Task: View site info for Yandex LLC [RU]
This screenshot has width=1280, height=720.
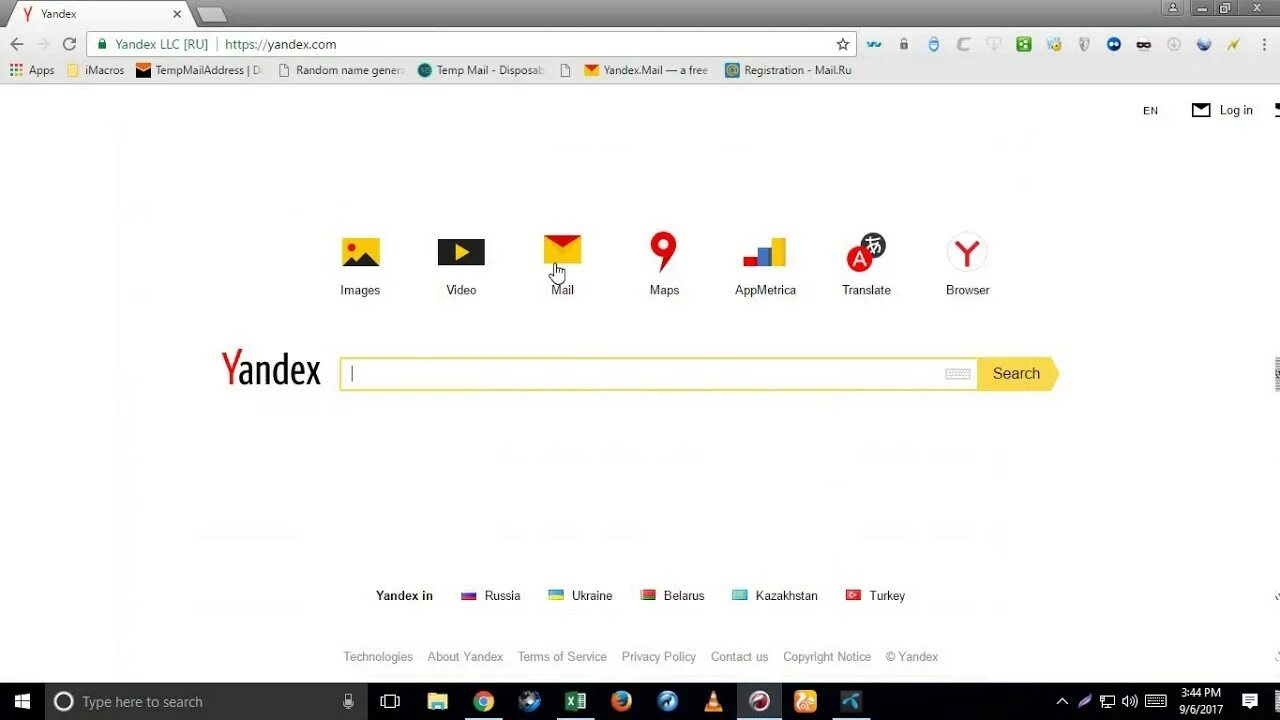Action: [x=152, y=44]
